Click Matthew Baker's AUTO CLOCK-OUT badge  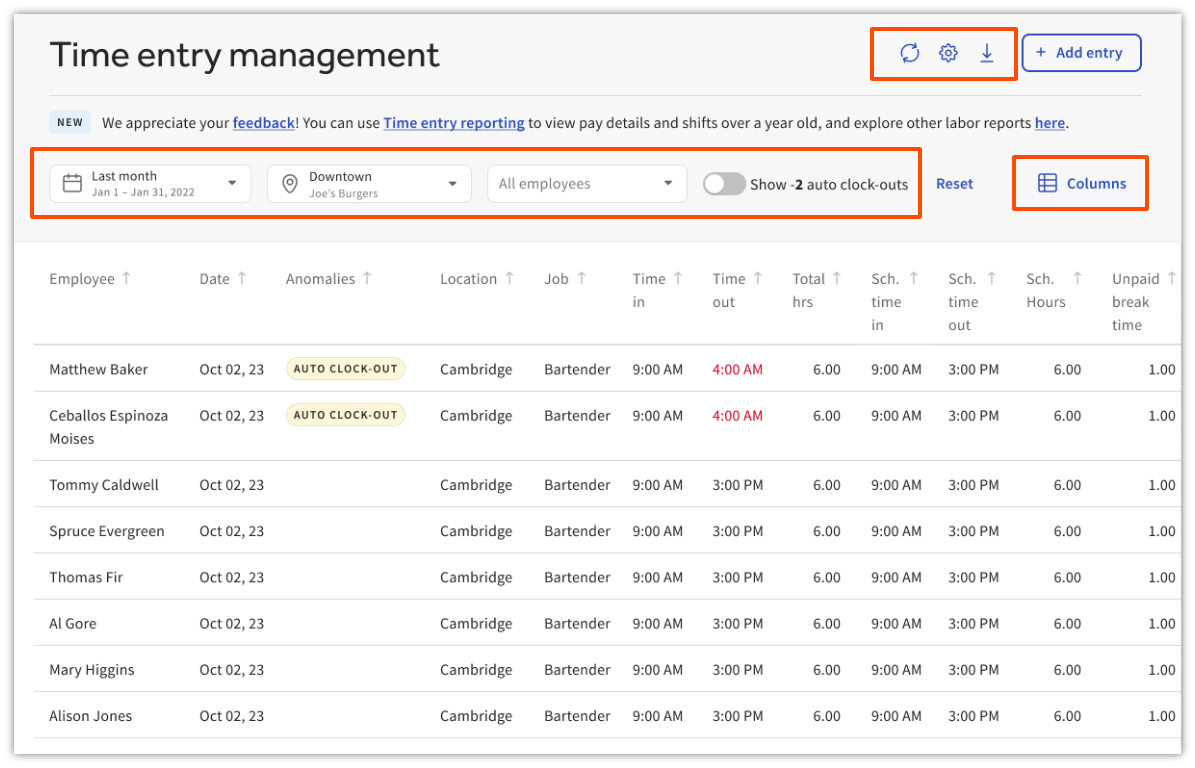[x=345, y=368]
